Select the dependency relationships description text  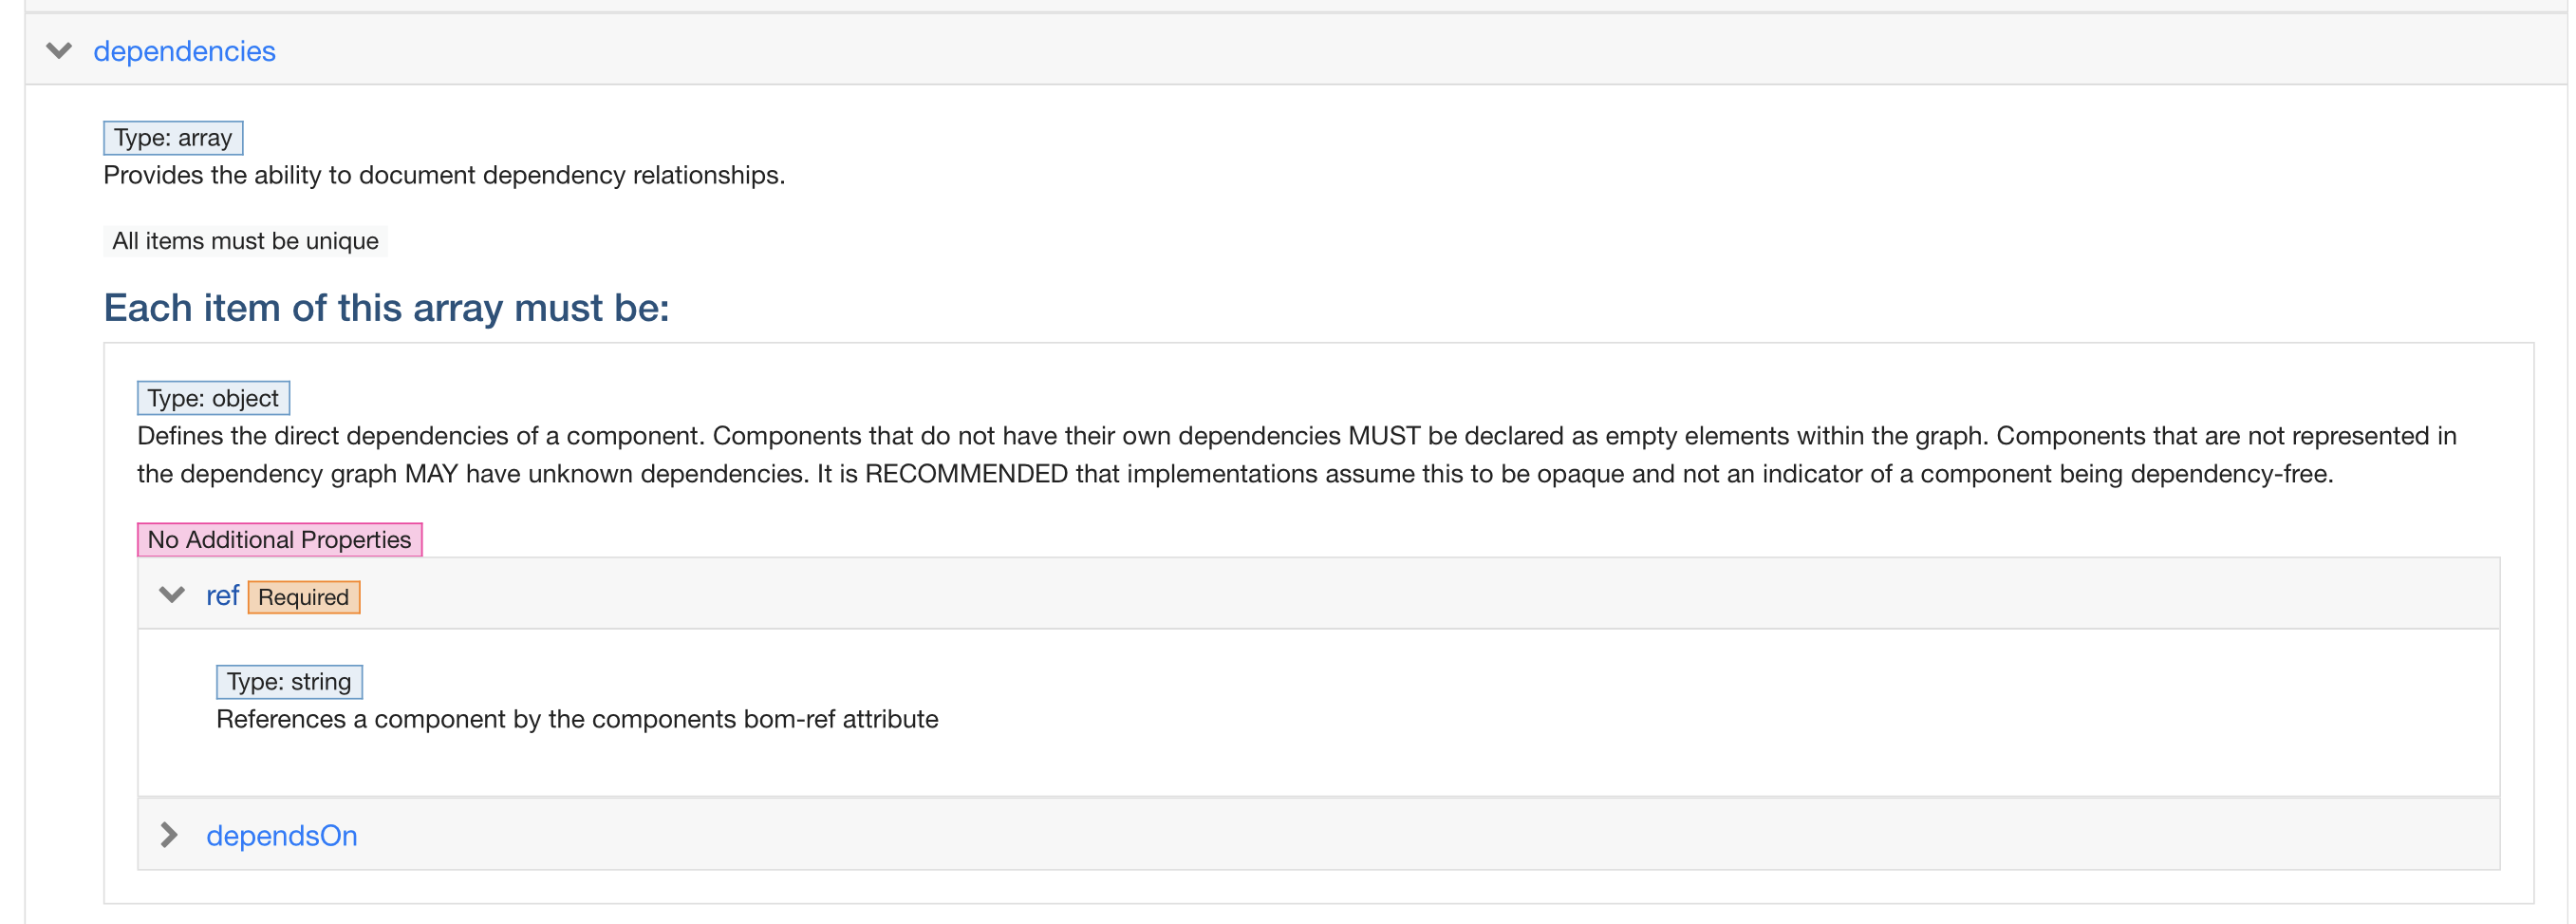point(444,174)
